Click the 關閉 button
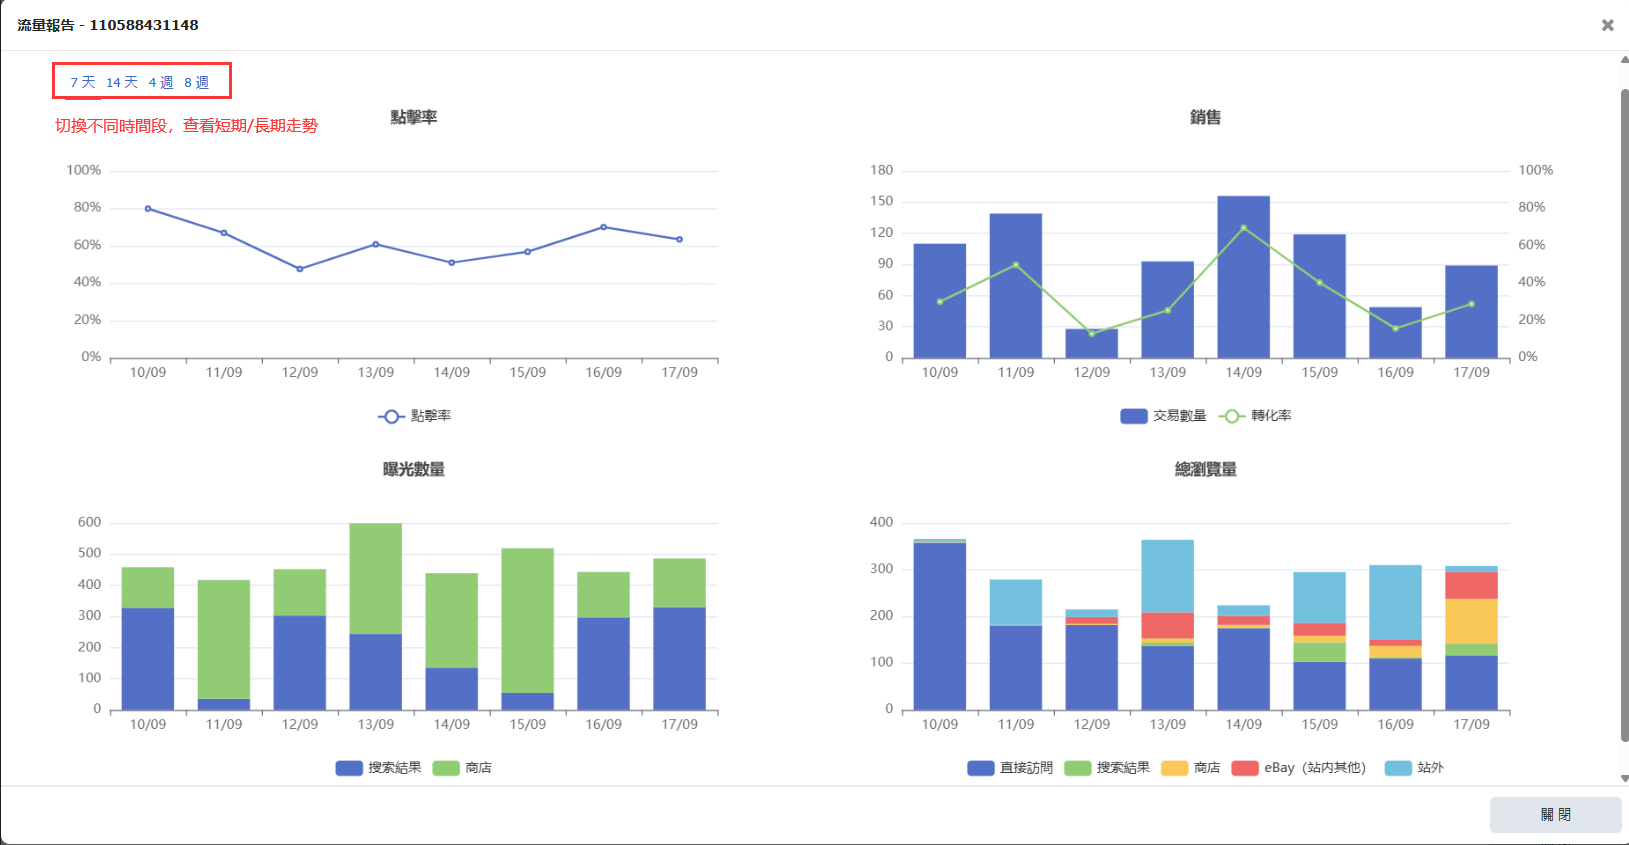1629x845 pixels. pos(1555,814)
